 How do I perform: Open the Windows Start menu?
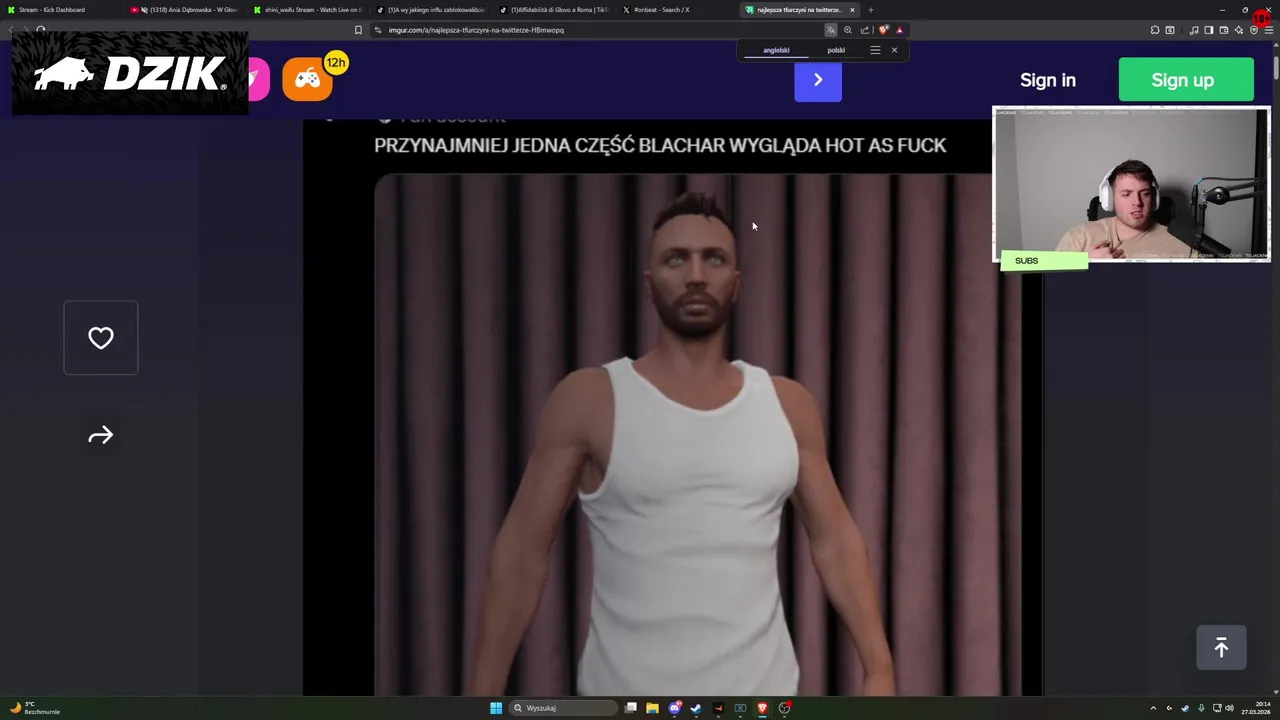pos(496,708)
